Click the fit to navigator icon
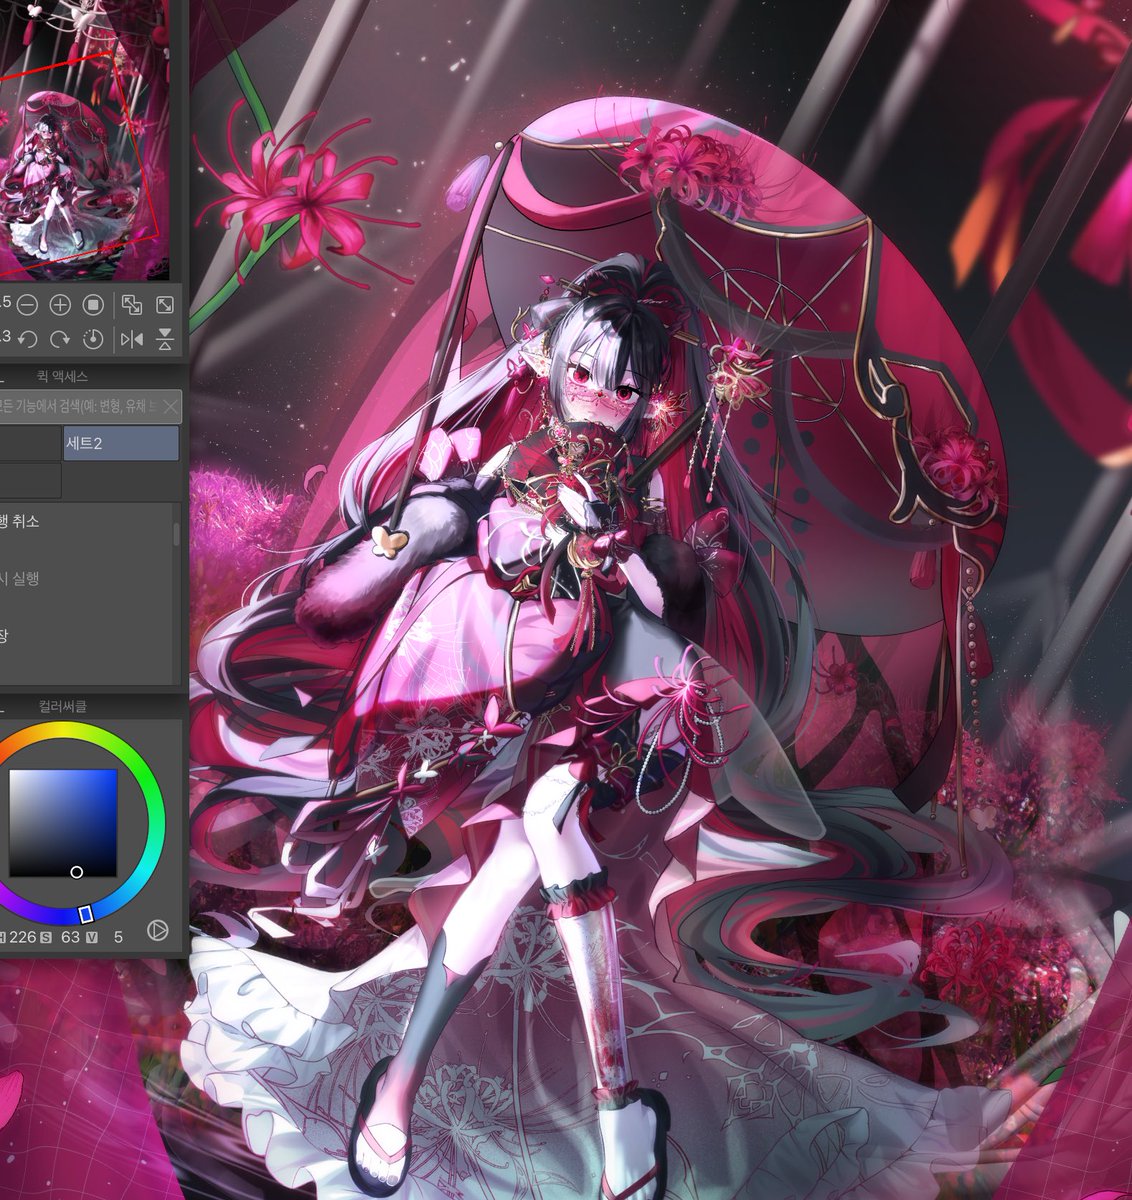The image size is (1132, 1200). [132, 304]
